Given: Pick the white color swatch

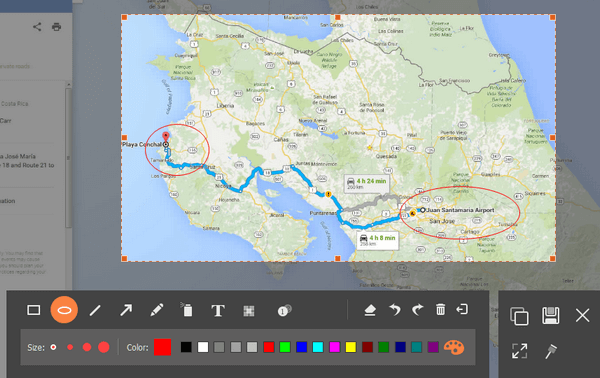Looking at the screenshot, I should click(203, 347).
